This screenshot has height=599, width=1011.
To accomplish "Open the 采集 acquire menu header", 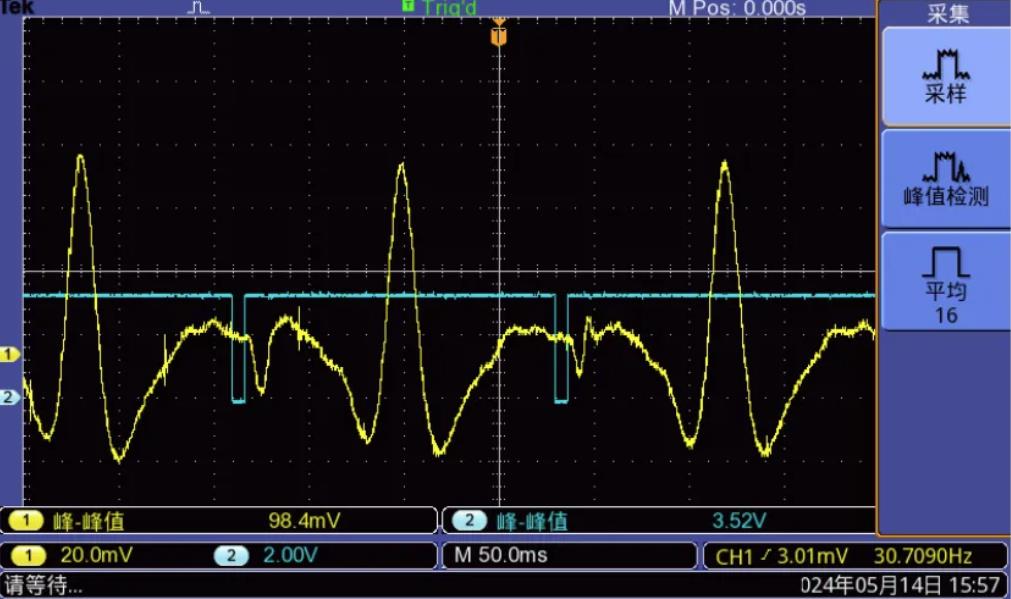I will [x=945, y=12].
